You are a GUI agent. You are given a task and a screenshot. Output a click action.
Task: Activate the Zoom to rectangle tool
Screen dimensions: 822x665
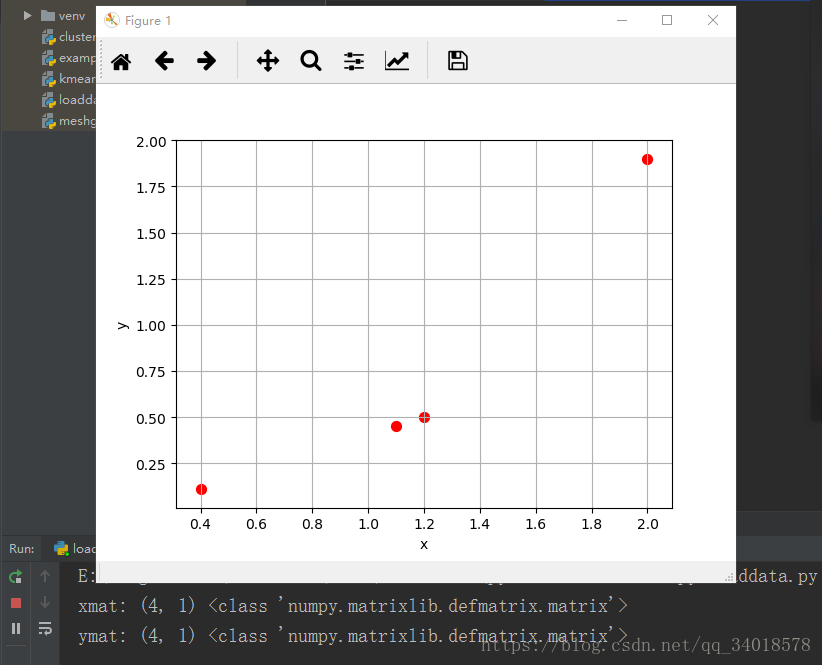(x=311, y=61)
